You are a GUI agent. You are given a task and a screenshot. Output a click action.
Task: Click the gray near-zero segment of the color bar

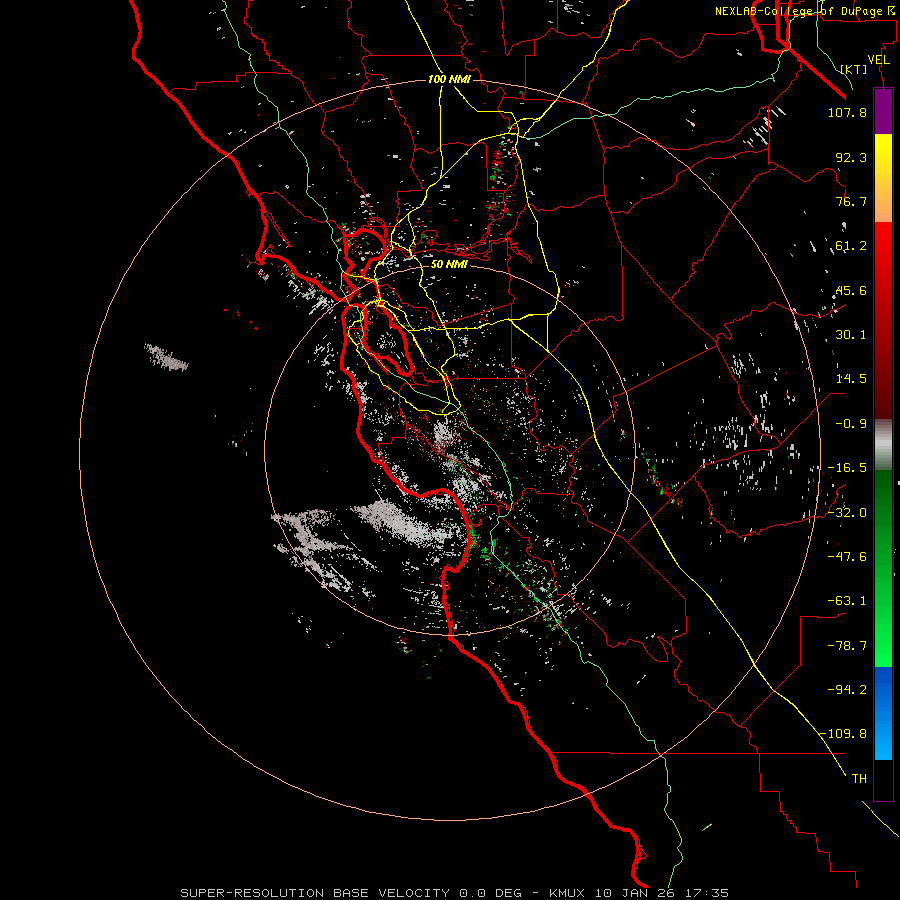883,445
